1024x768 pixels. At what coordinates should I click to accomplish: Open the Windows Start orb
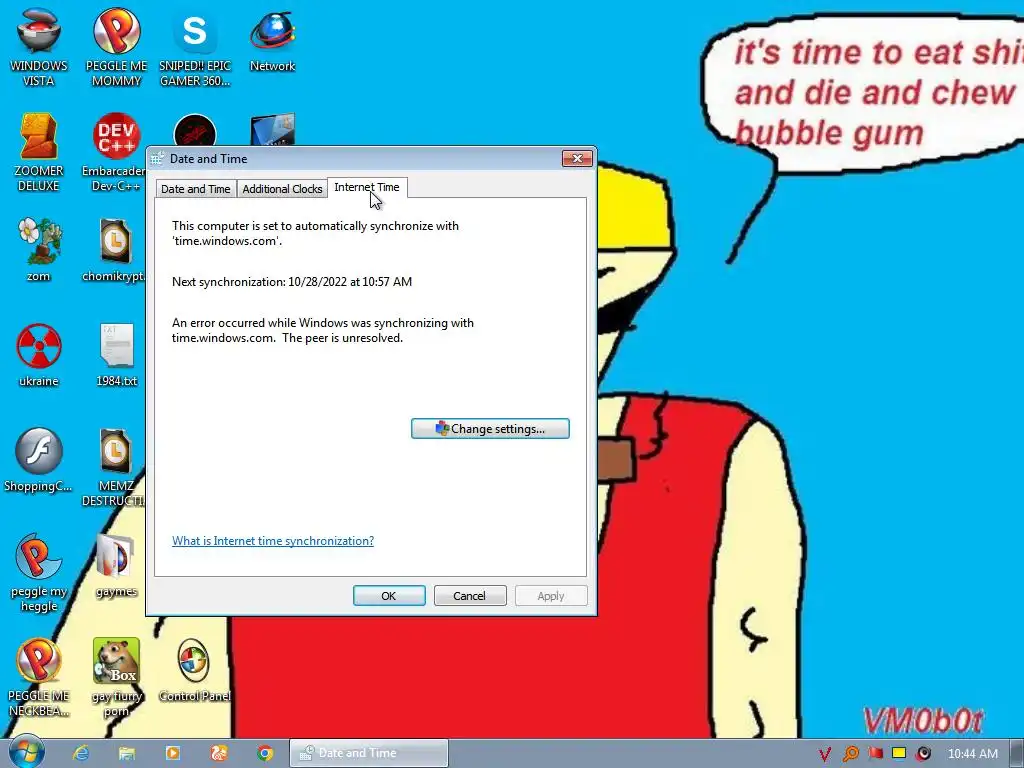tap(26, 752)
